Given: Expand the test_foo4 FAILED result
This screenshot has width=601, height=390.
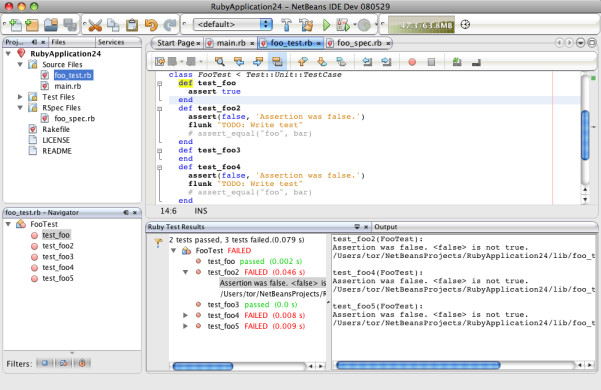Looking at the screenshot, I should (186, 315).
